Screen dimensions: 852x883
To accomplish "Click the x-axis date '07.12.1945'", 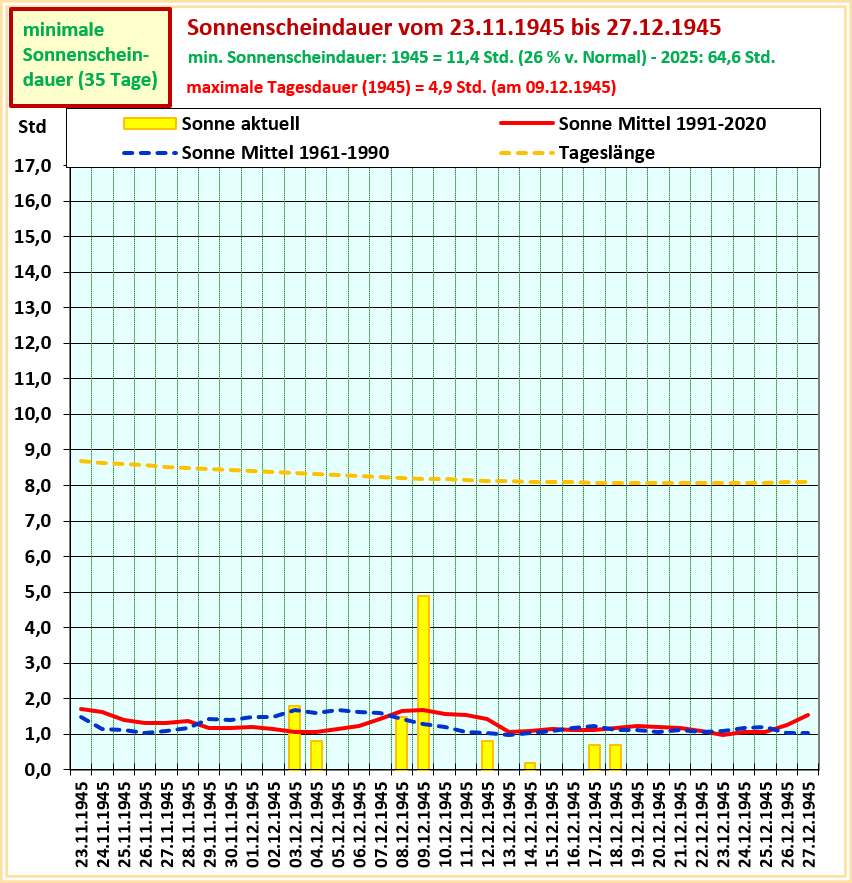I will tap(381, 824).
